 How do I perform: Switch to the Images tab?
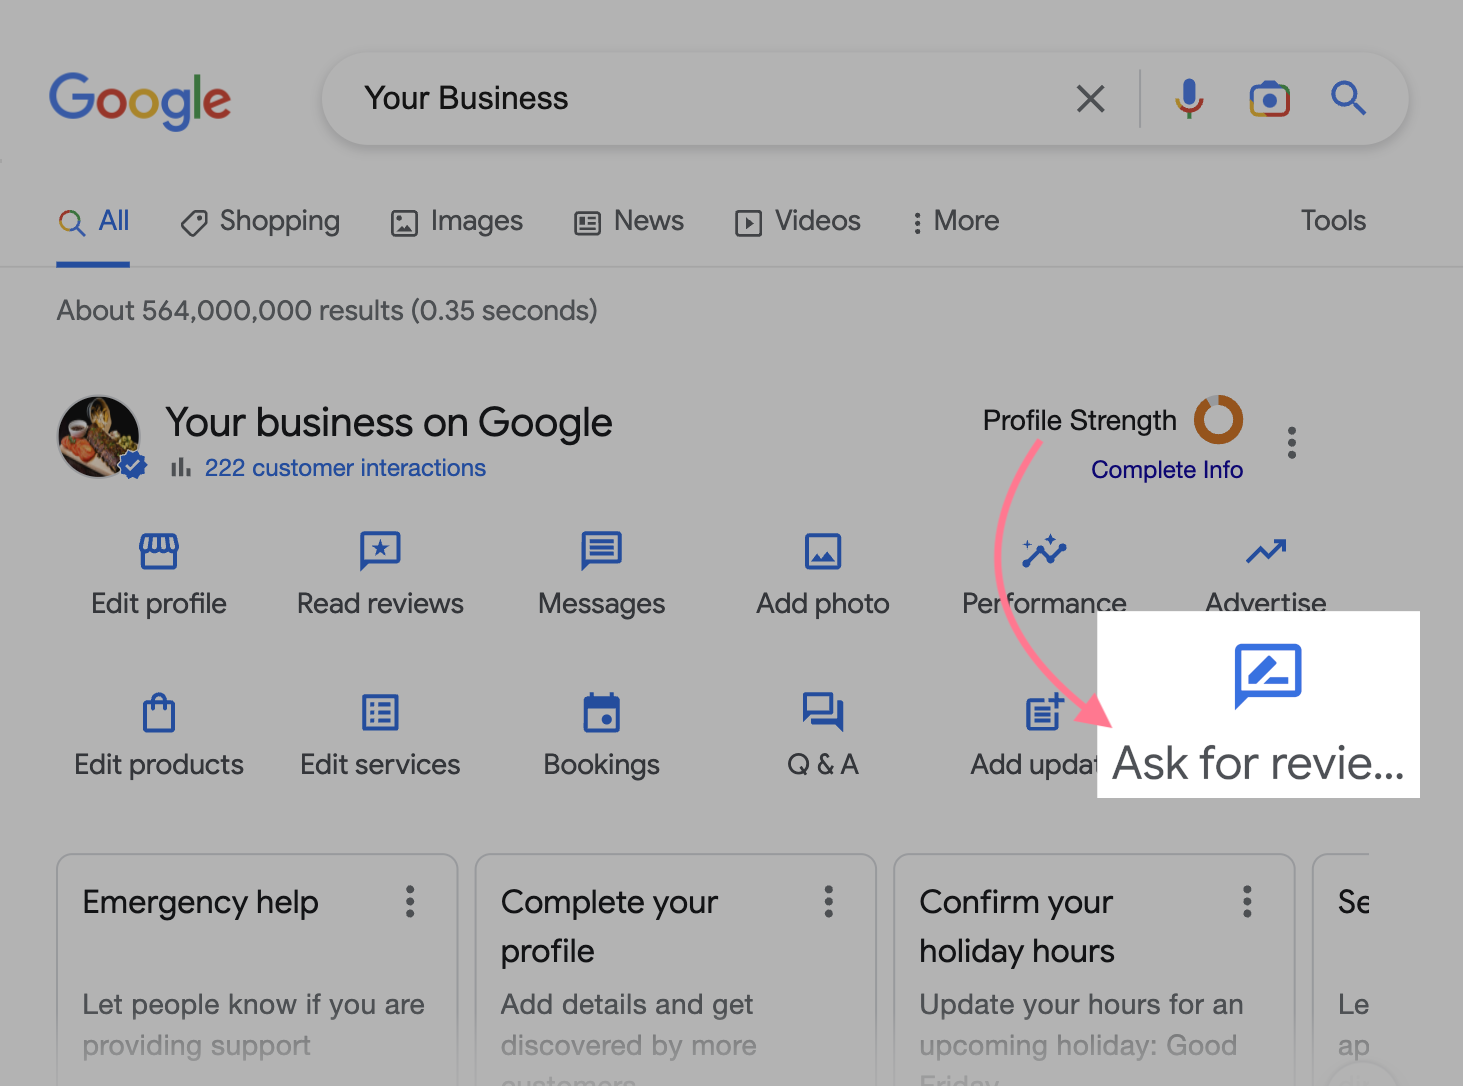456,221
